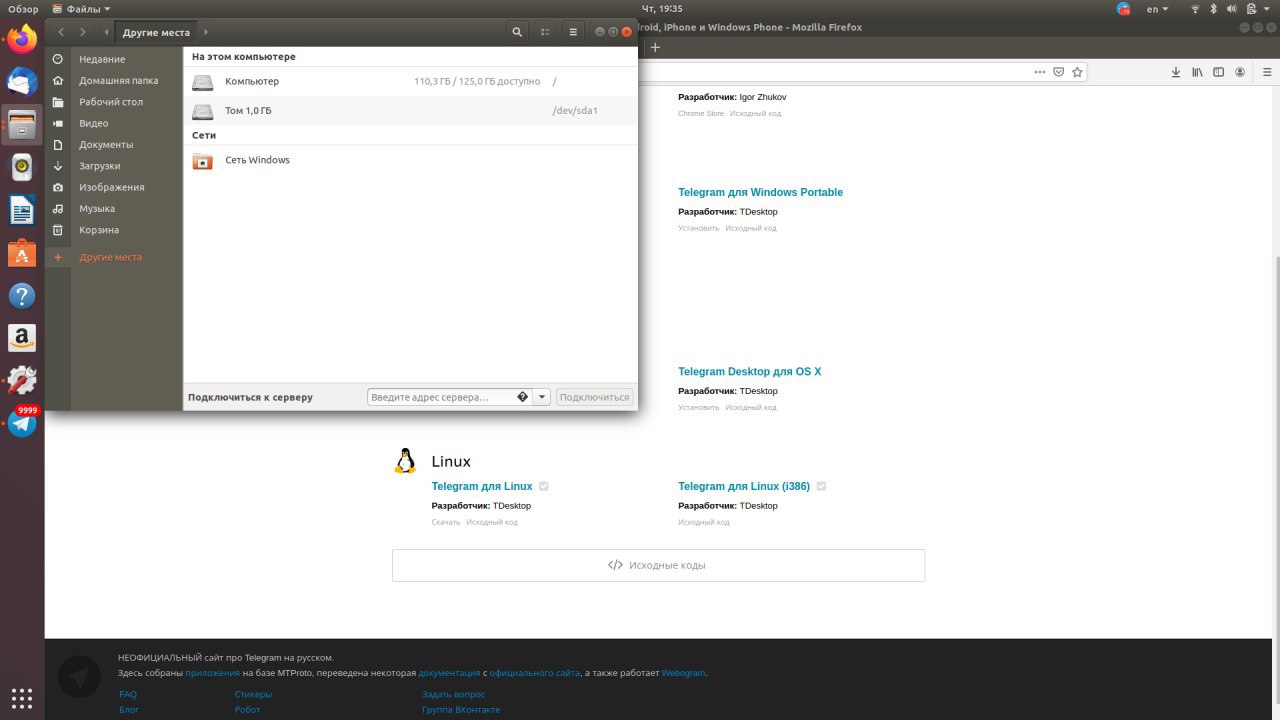Show applications grid in dock
The height and width of the screenshot is (720, 1280).
(x=22, y=697)
